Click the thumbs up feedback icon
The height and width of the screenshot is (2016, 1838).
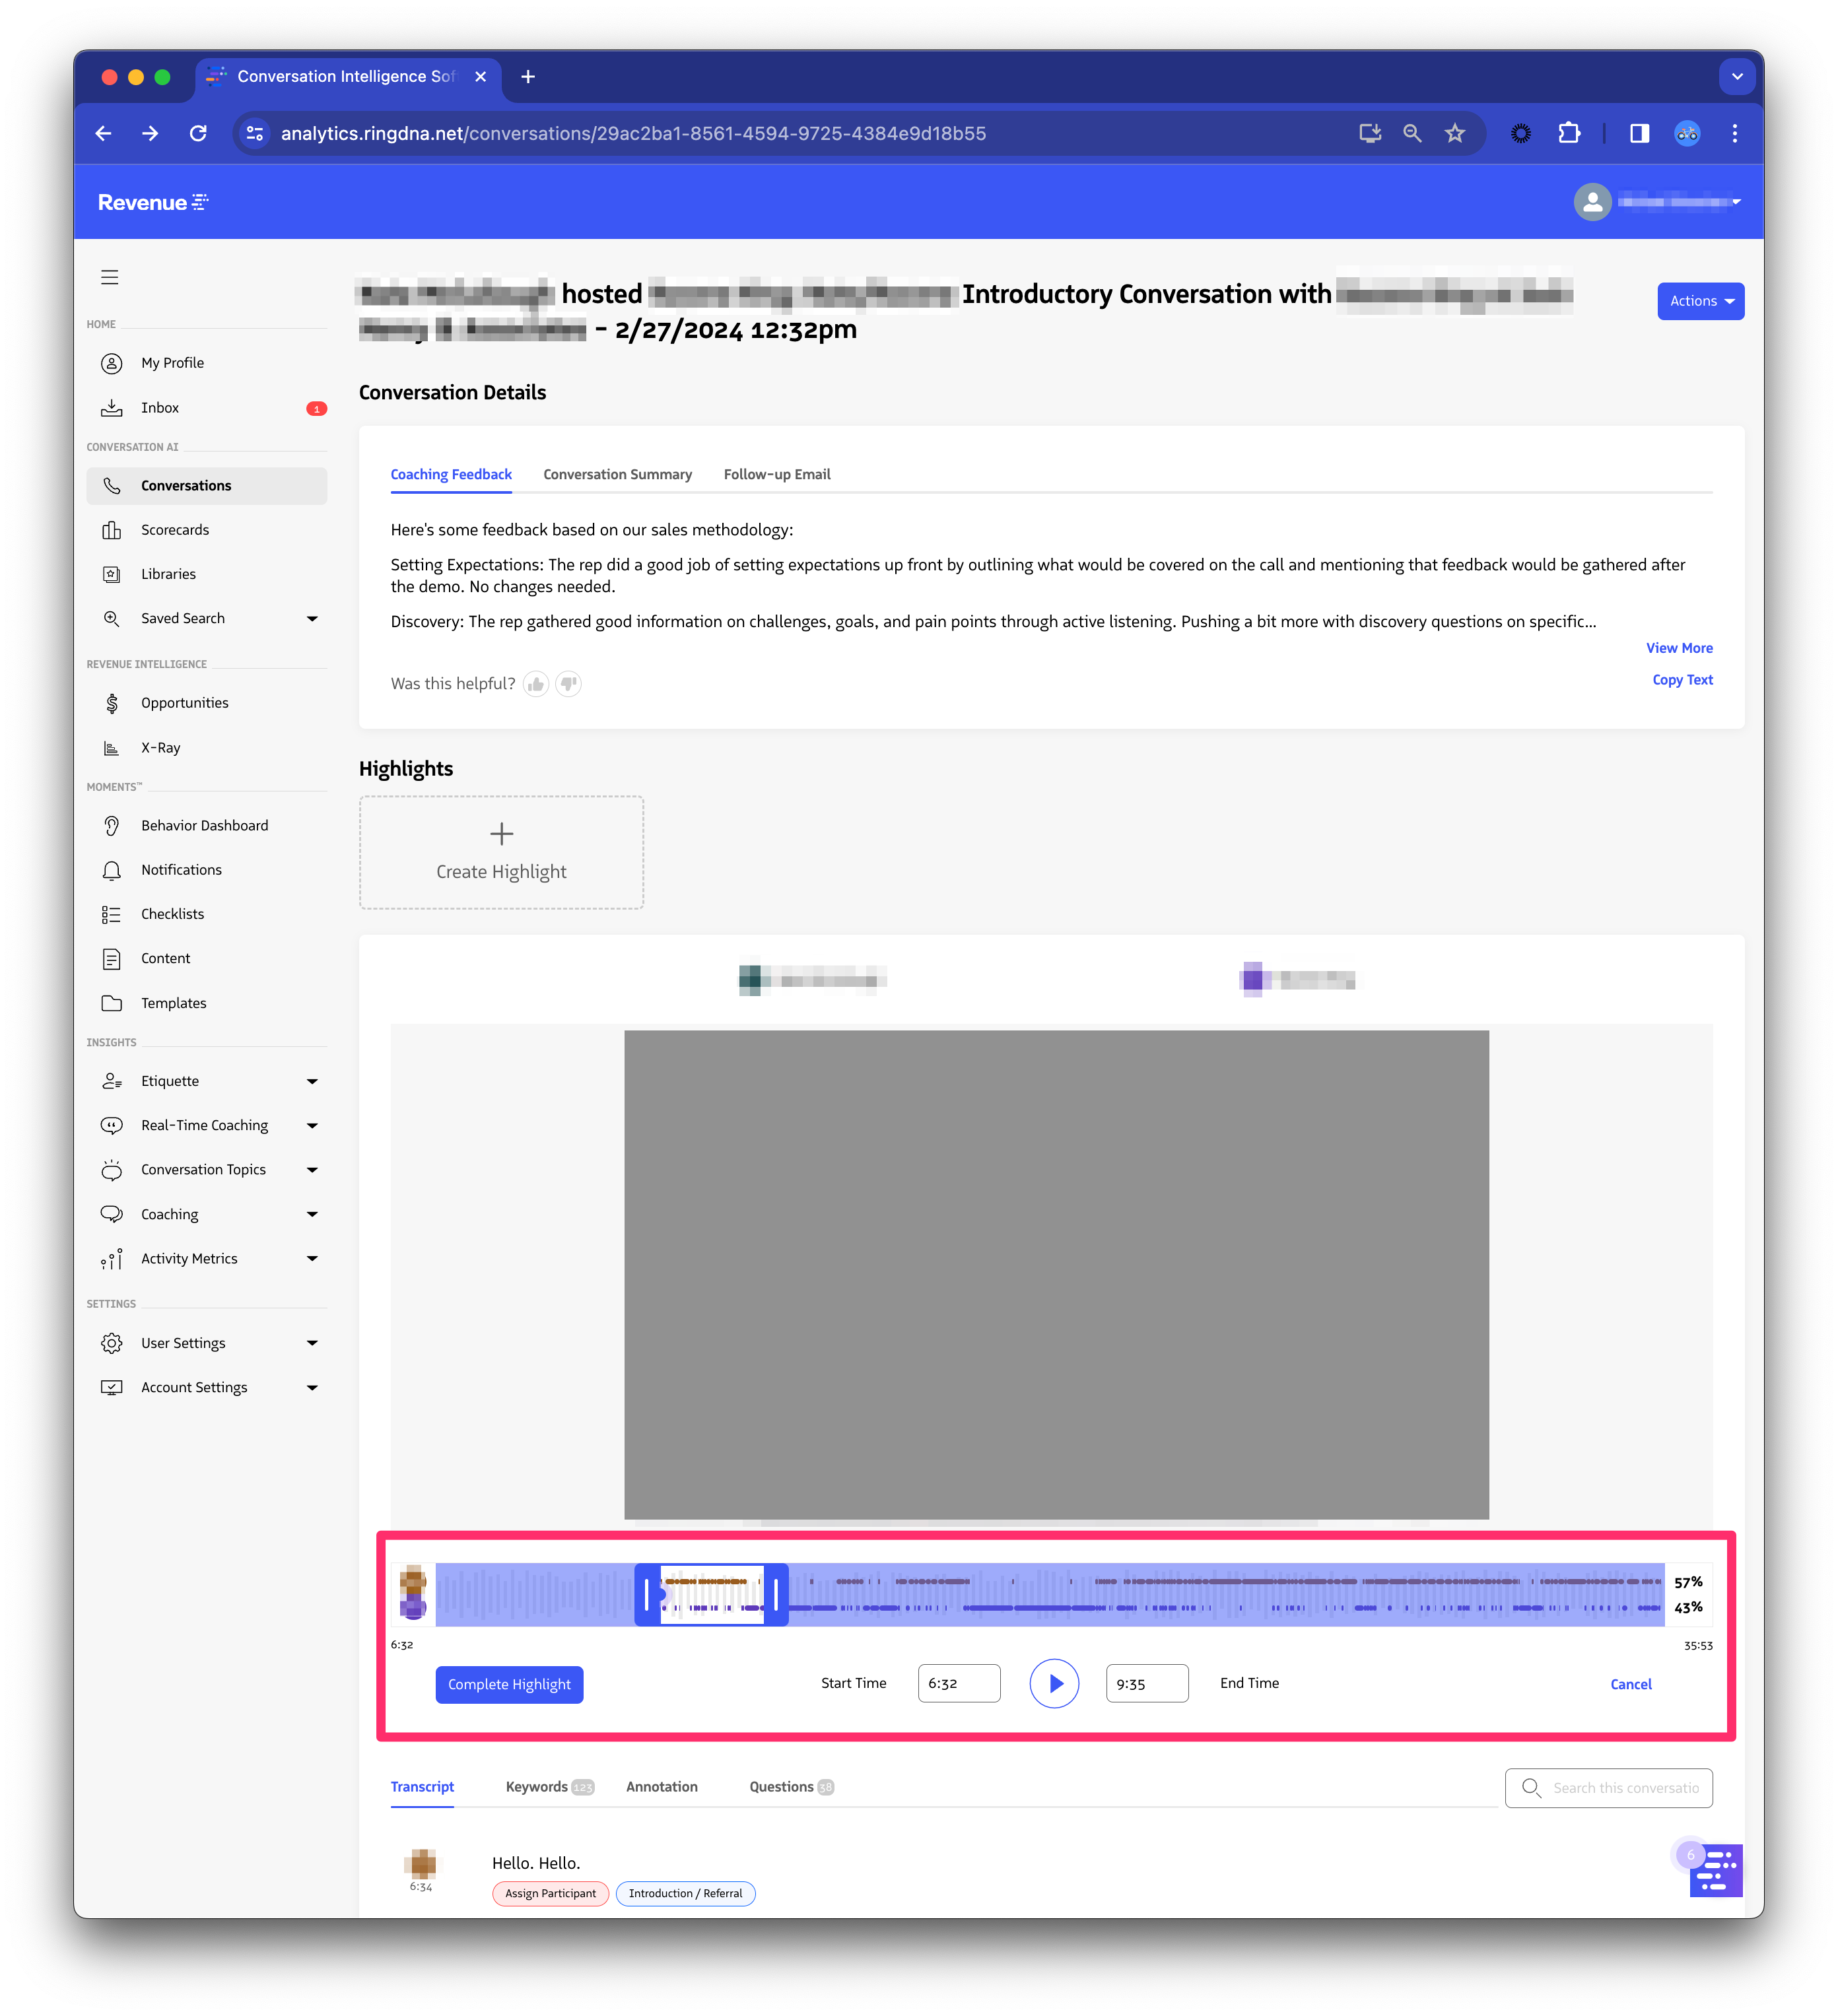coord(536,684)
